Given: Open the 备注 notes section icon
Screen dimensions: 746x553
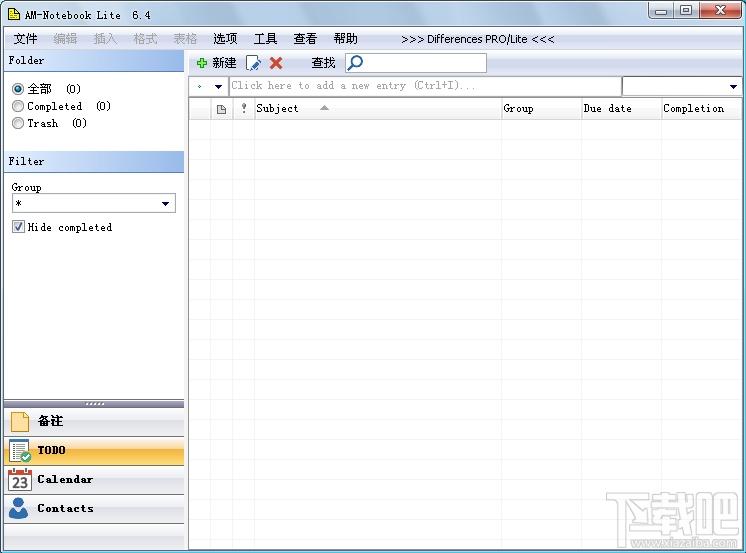Looking at the screenshot, I should tap(20, 422).
